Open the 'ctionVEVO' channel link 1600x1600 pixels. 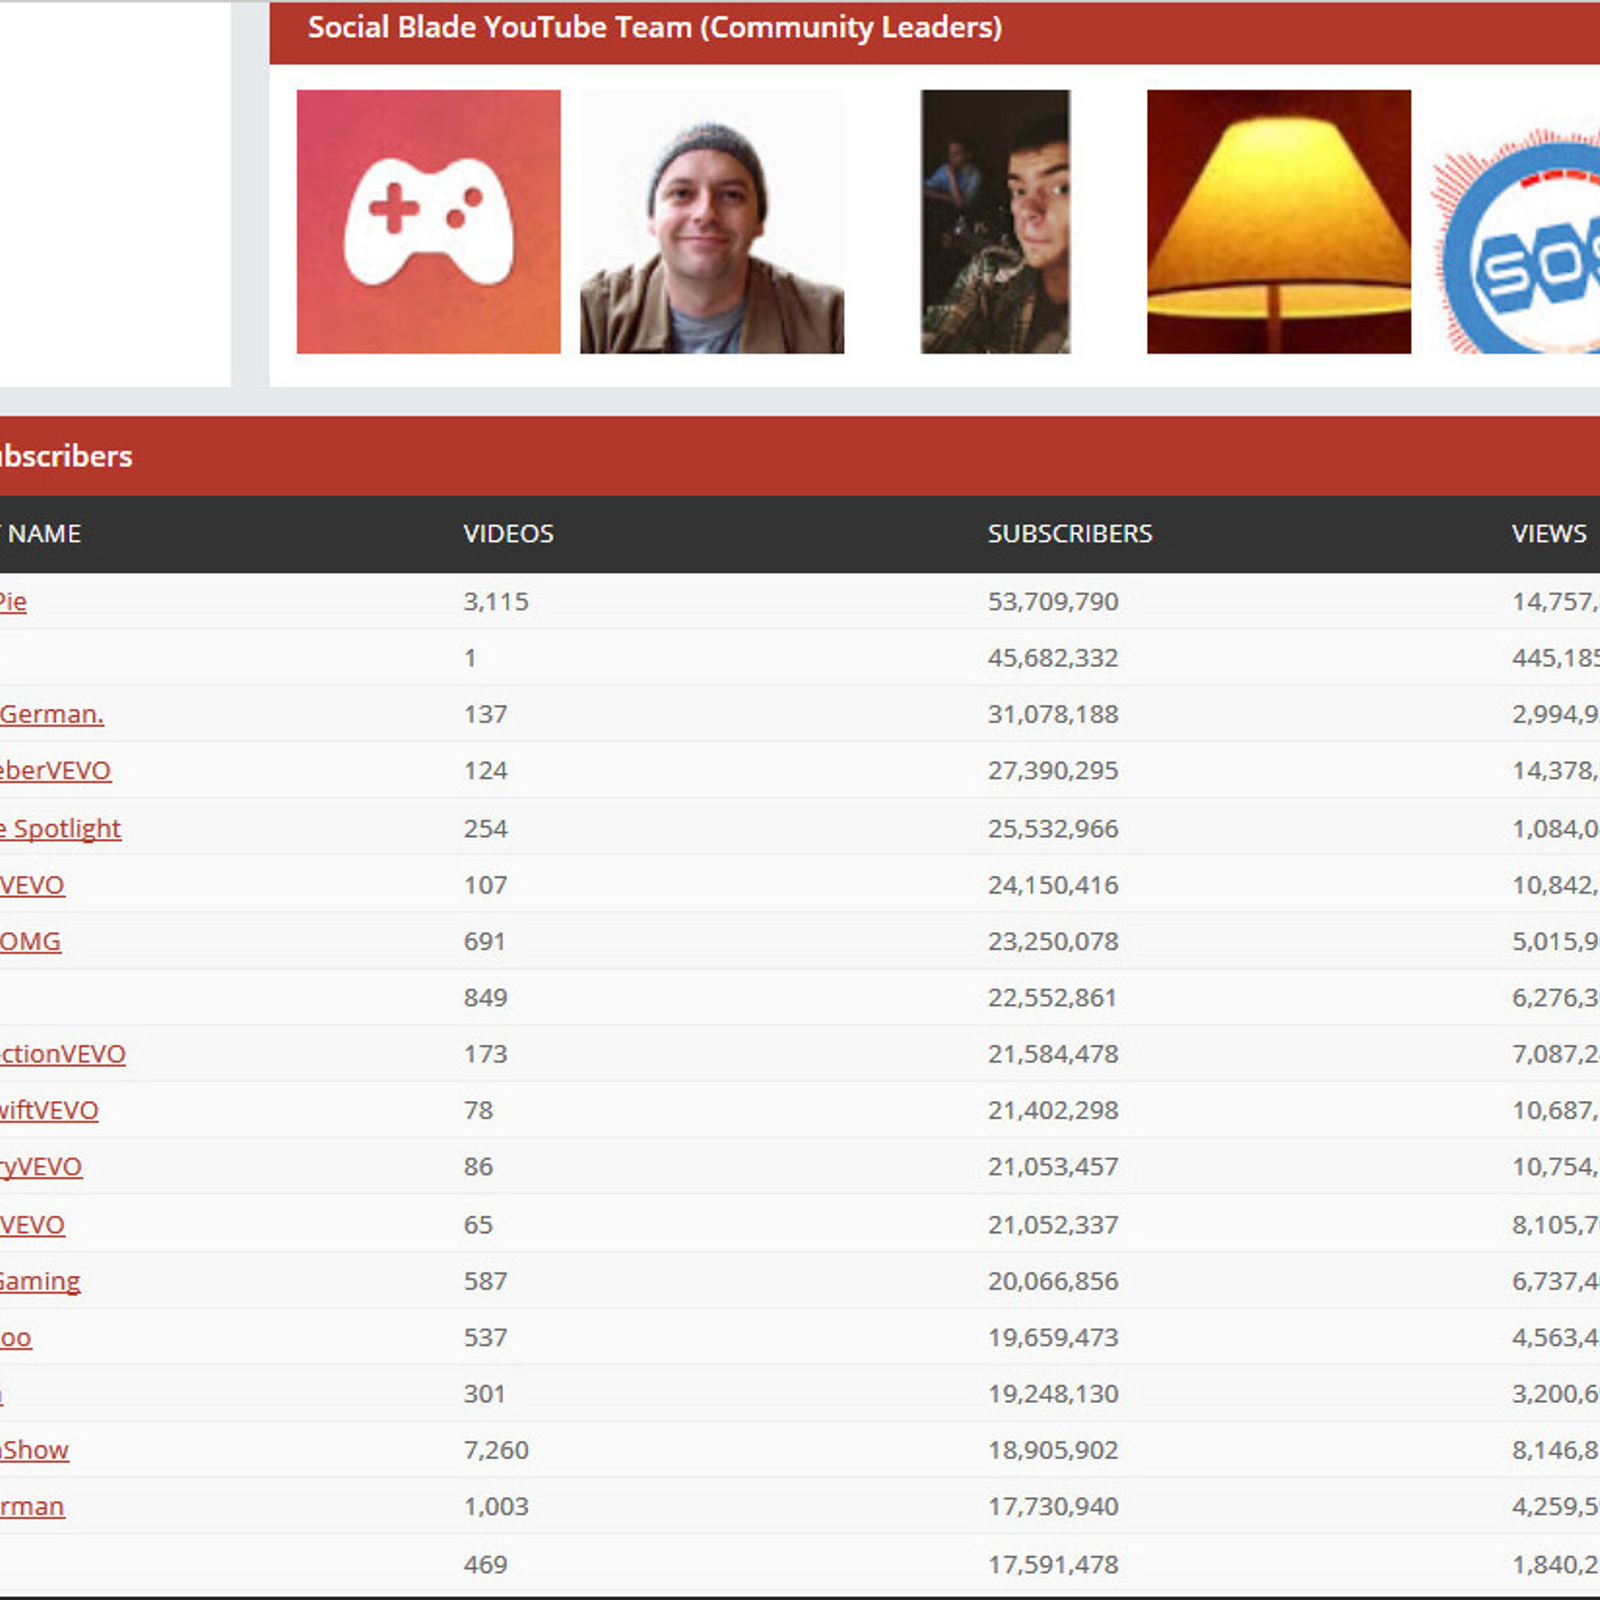(x=63, y=1053)
